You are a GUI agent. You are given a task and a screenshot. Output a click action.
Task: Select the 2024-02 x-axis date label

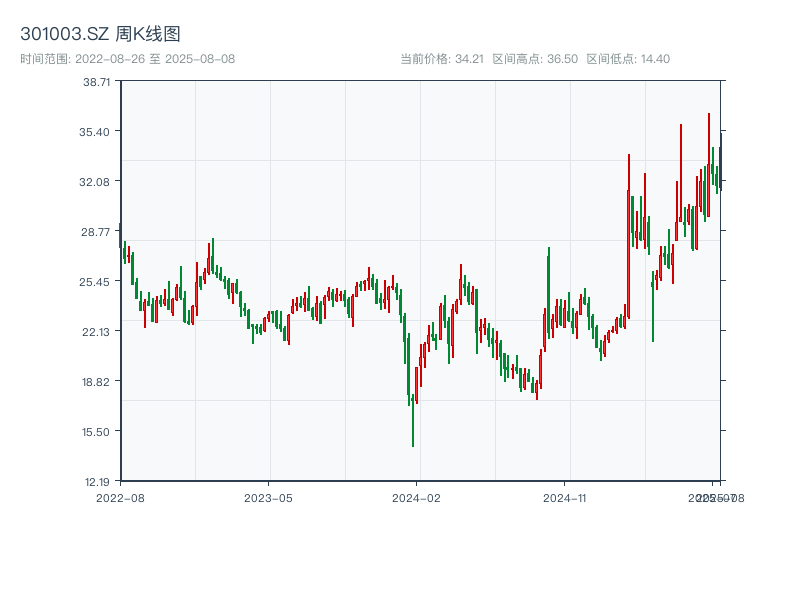(417, 497)
